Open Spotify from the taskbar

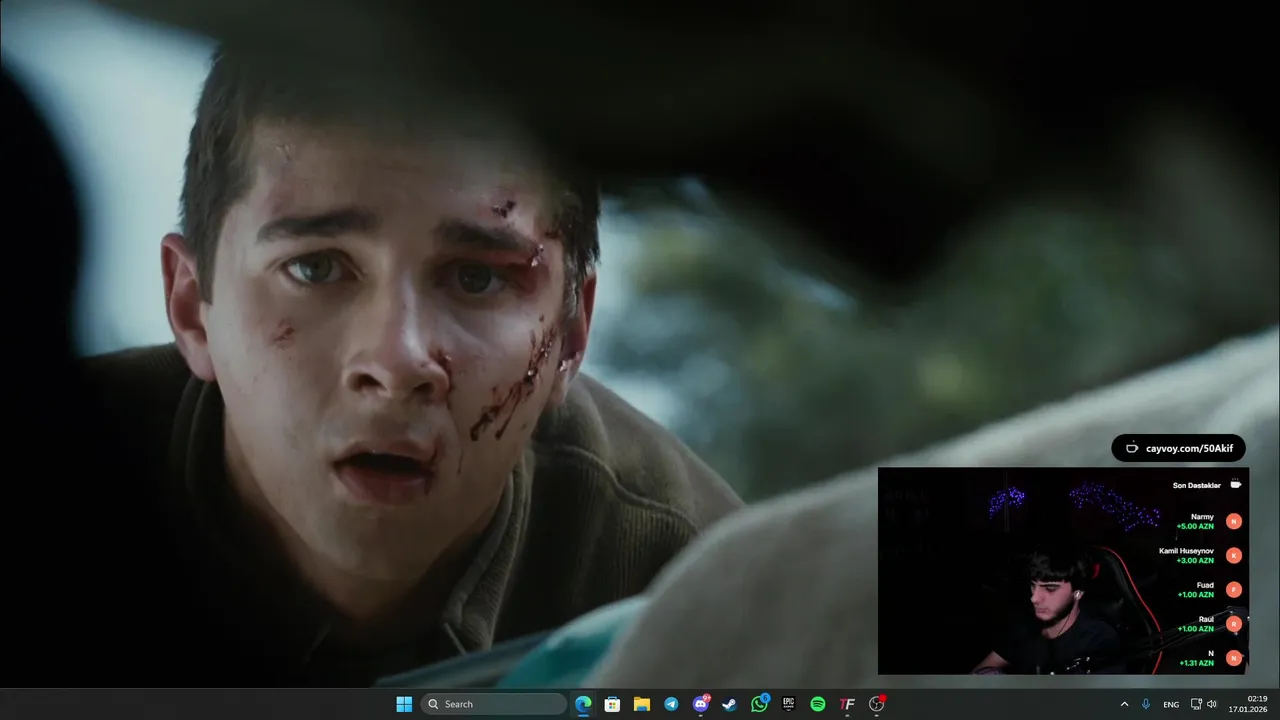(817, 704)
